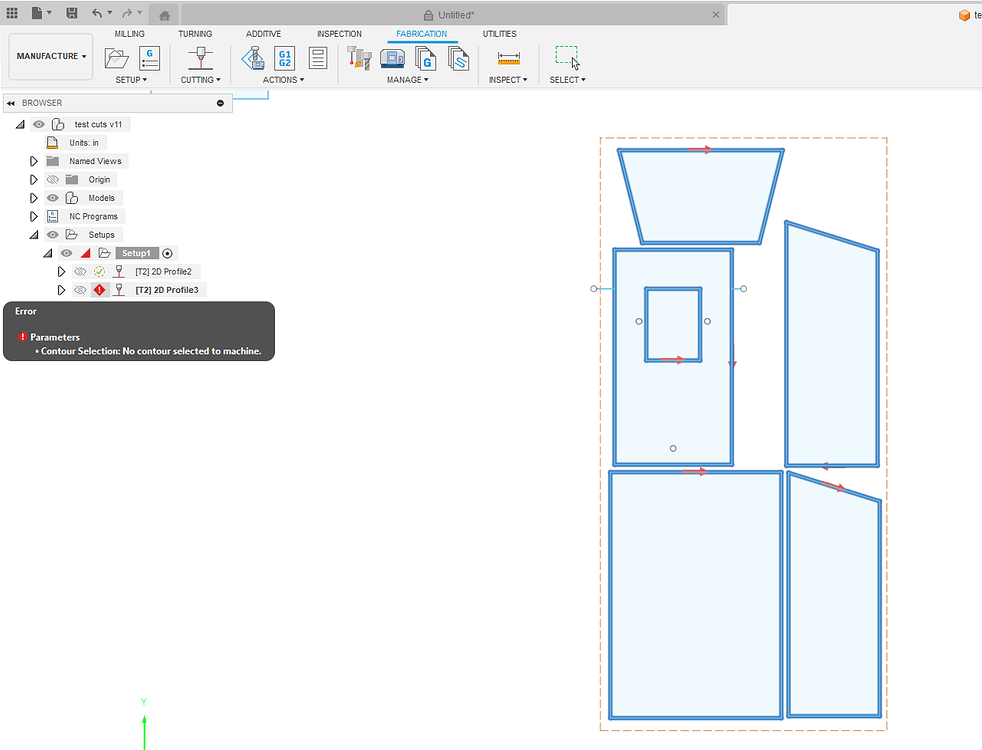
Task: Show the hidden Origin folder
Action: 52,180
